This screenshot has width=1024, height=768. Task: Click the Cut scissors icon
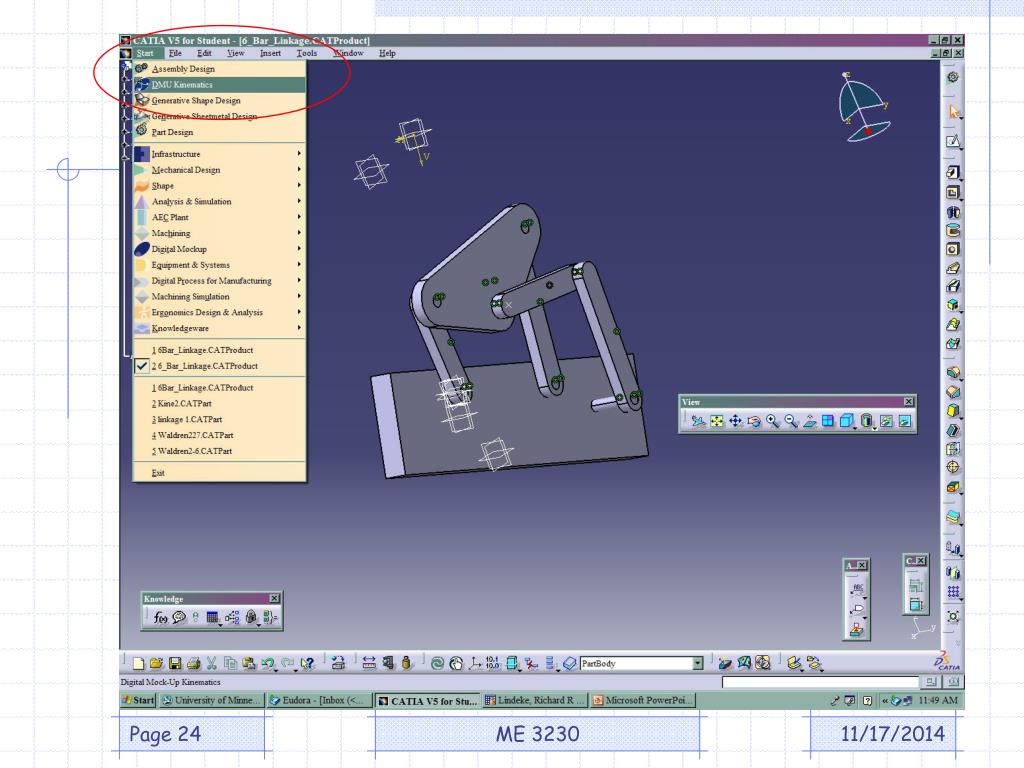(212, 664)
